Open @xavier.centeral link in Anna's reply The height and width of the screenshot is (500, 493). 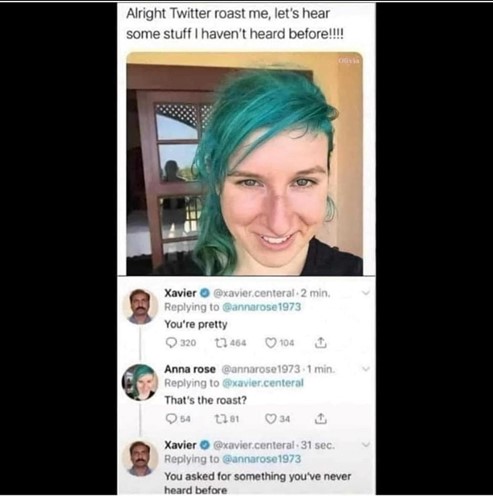(x=263, y=383)
